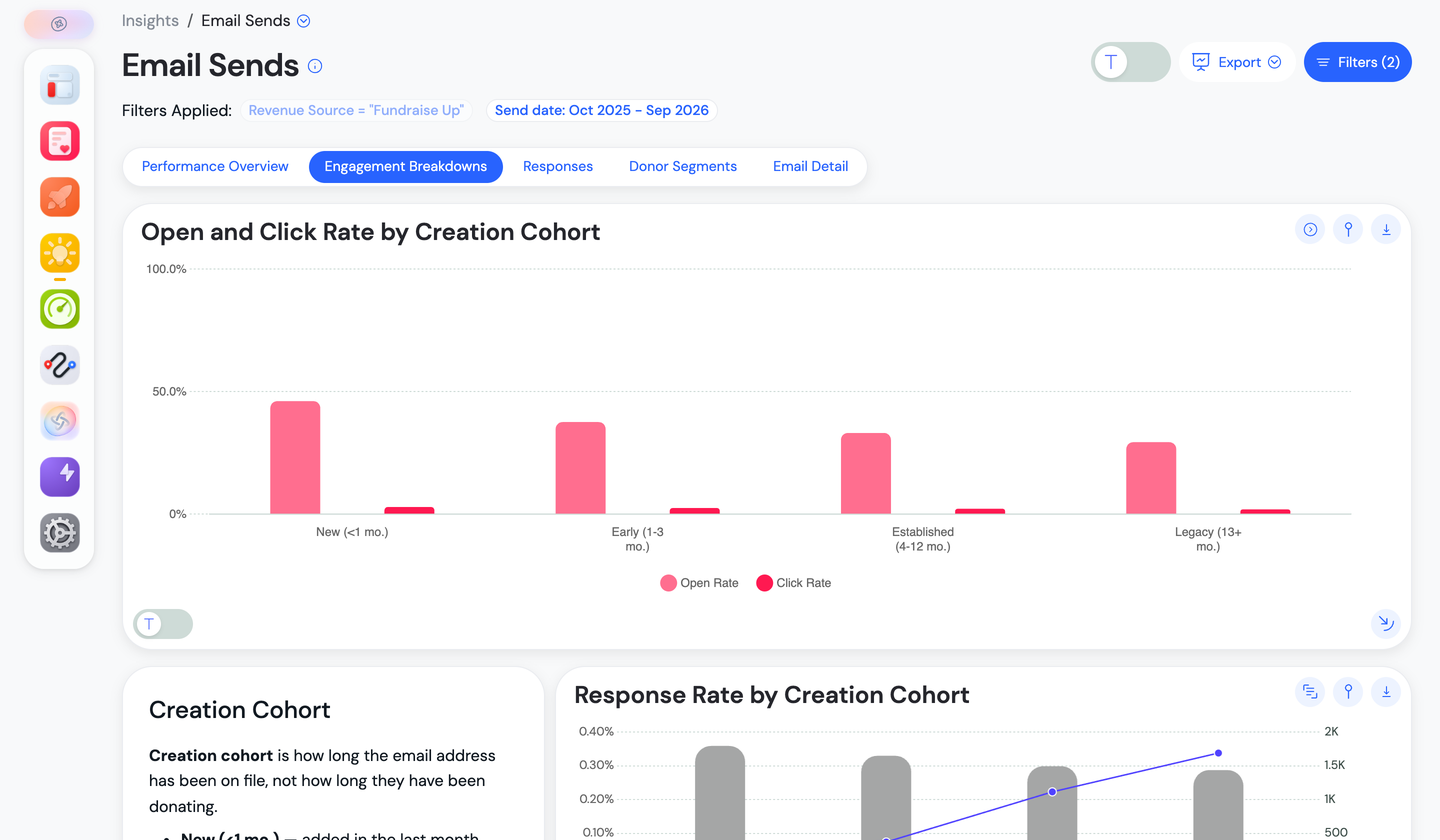Open the Donor Segments tab

tap(683, 167)
